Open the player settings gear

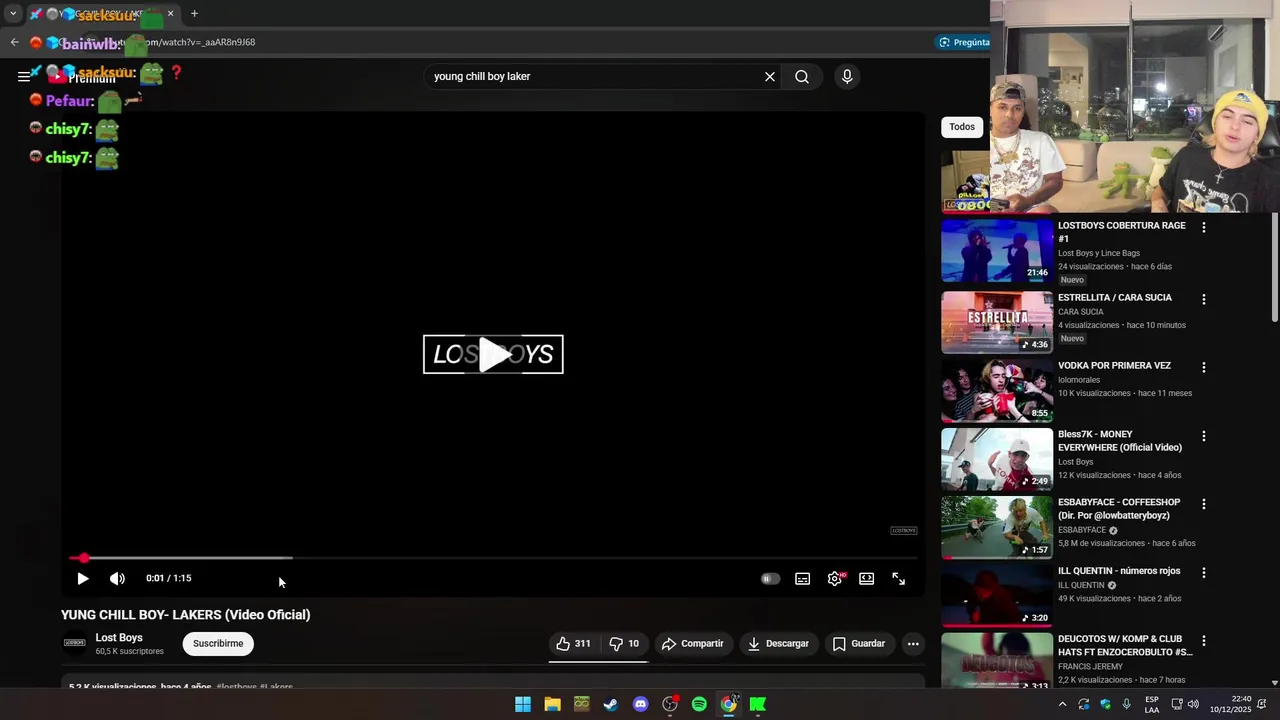click(x=835, y=578)
